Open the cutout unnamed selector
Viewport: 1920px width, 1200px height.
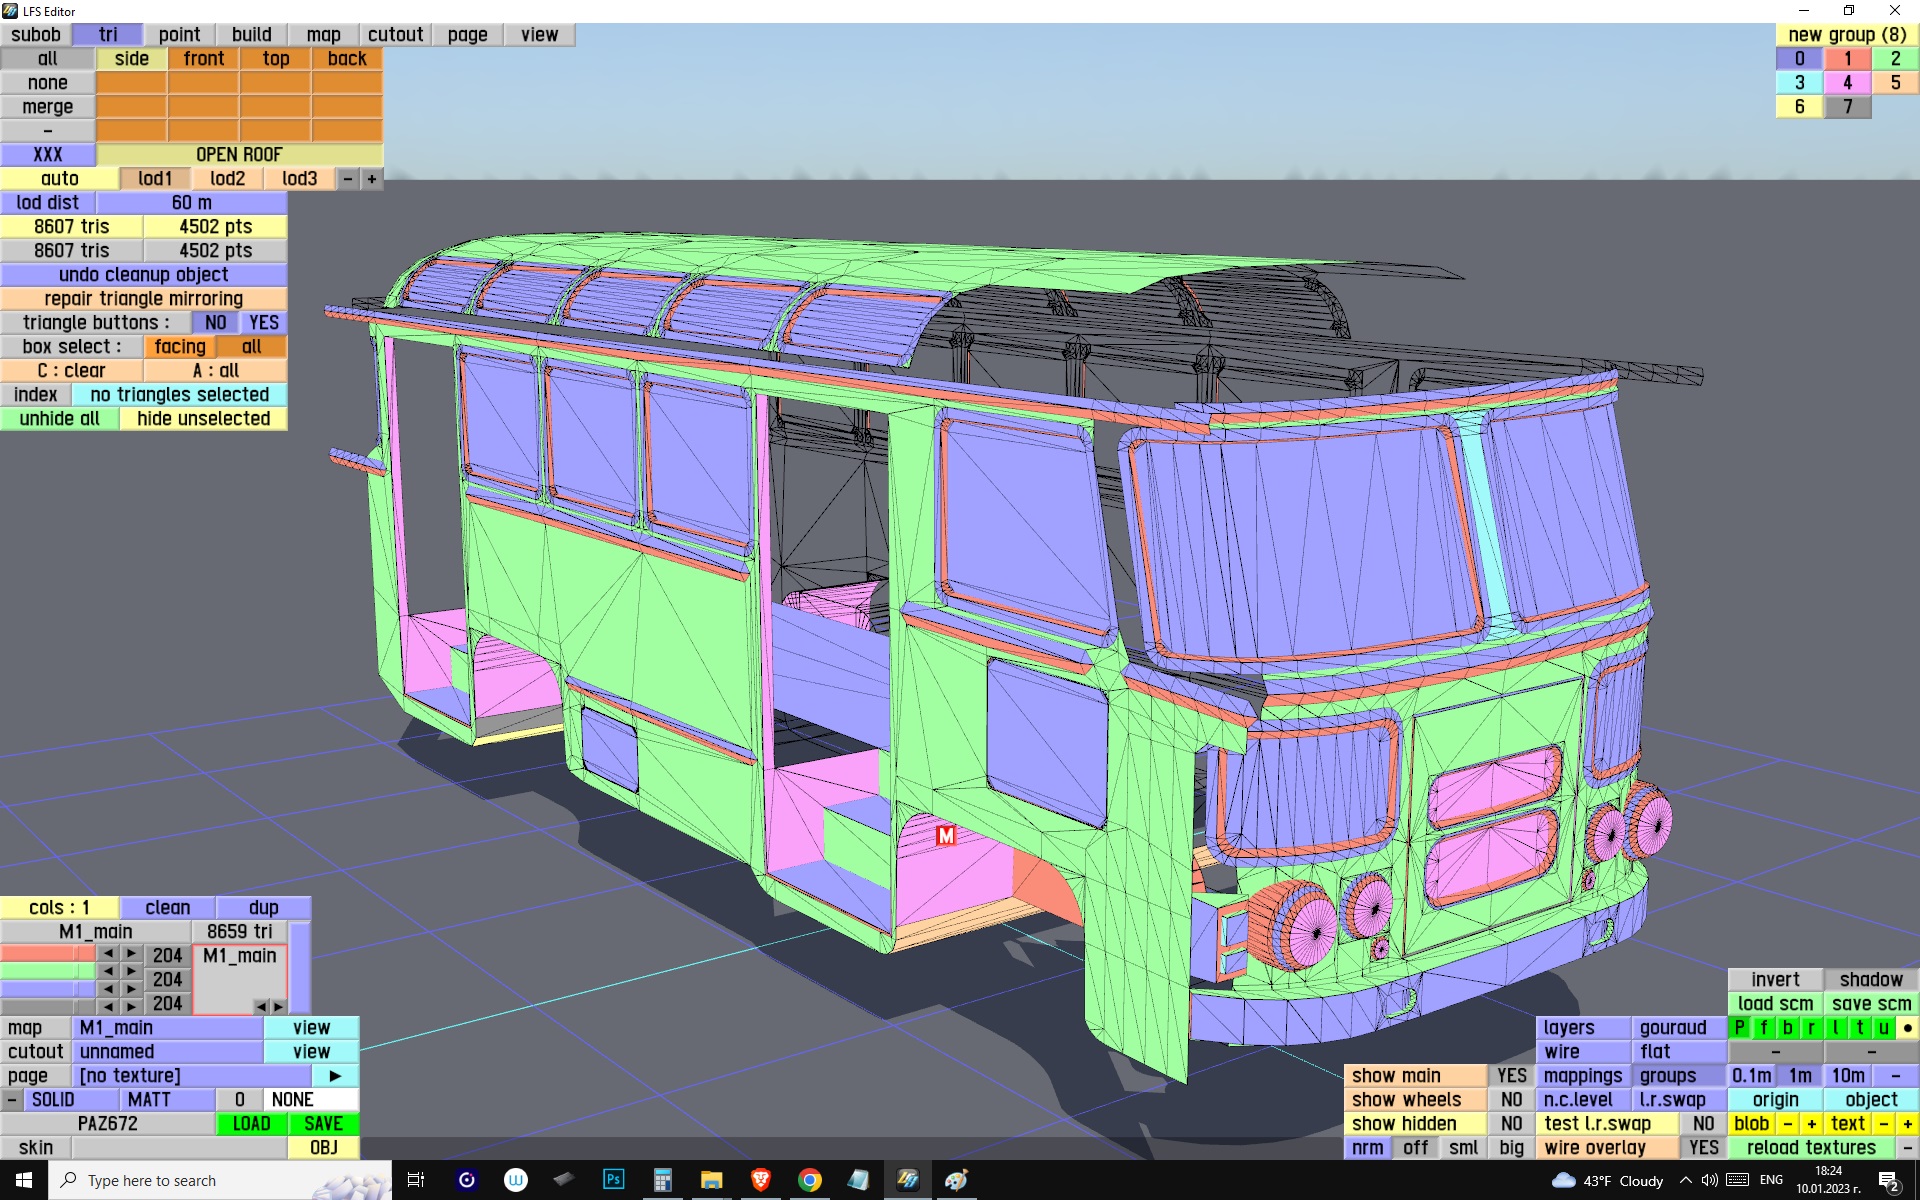tap(167, 1052)
